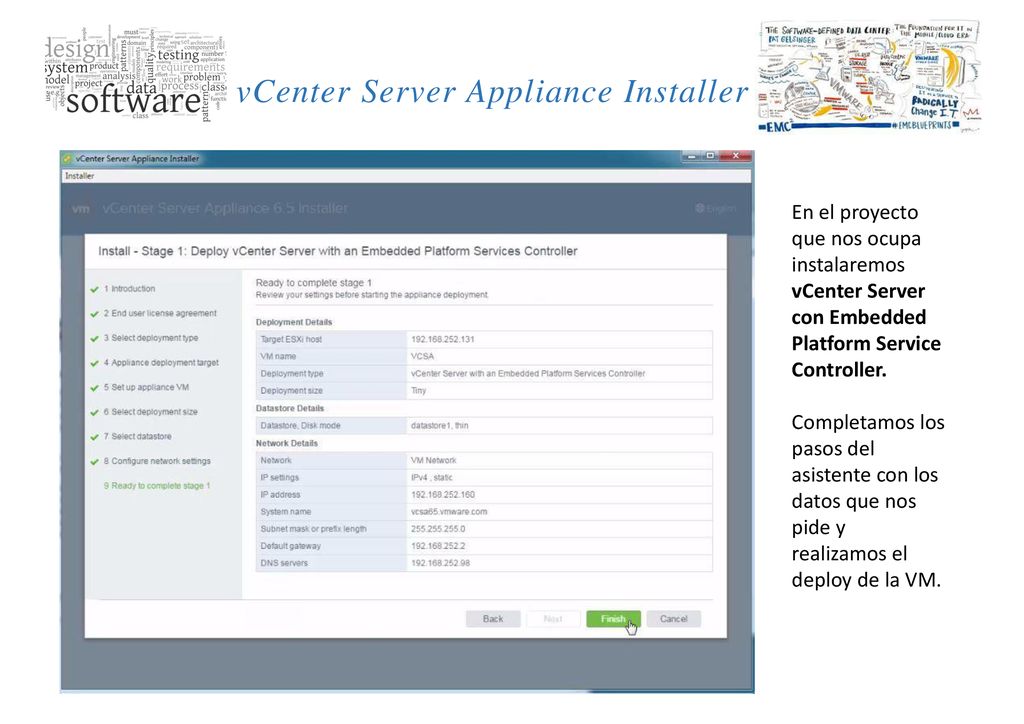1024x724 pixels.
Task: Select the deployment size value Tiny
Action: click(419, 390)
